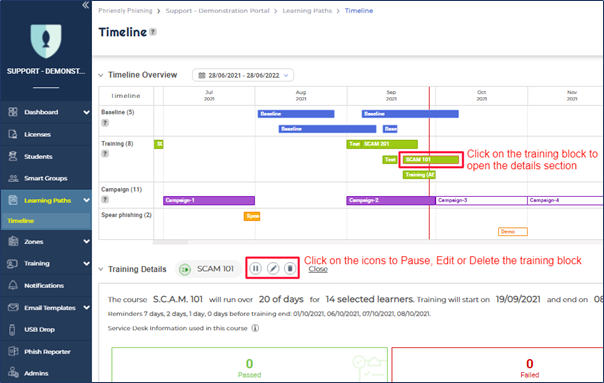
Task: Expand the Dashboard menu chevron
Action: [x=86, y=112]
